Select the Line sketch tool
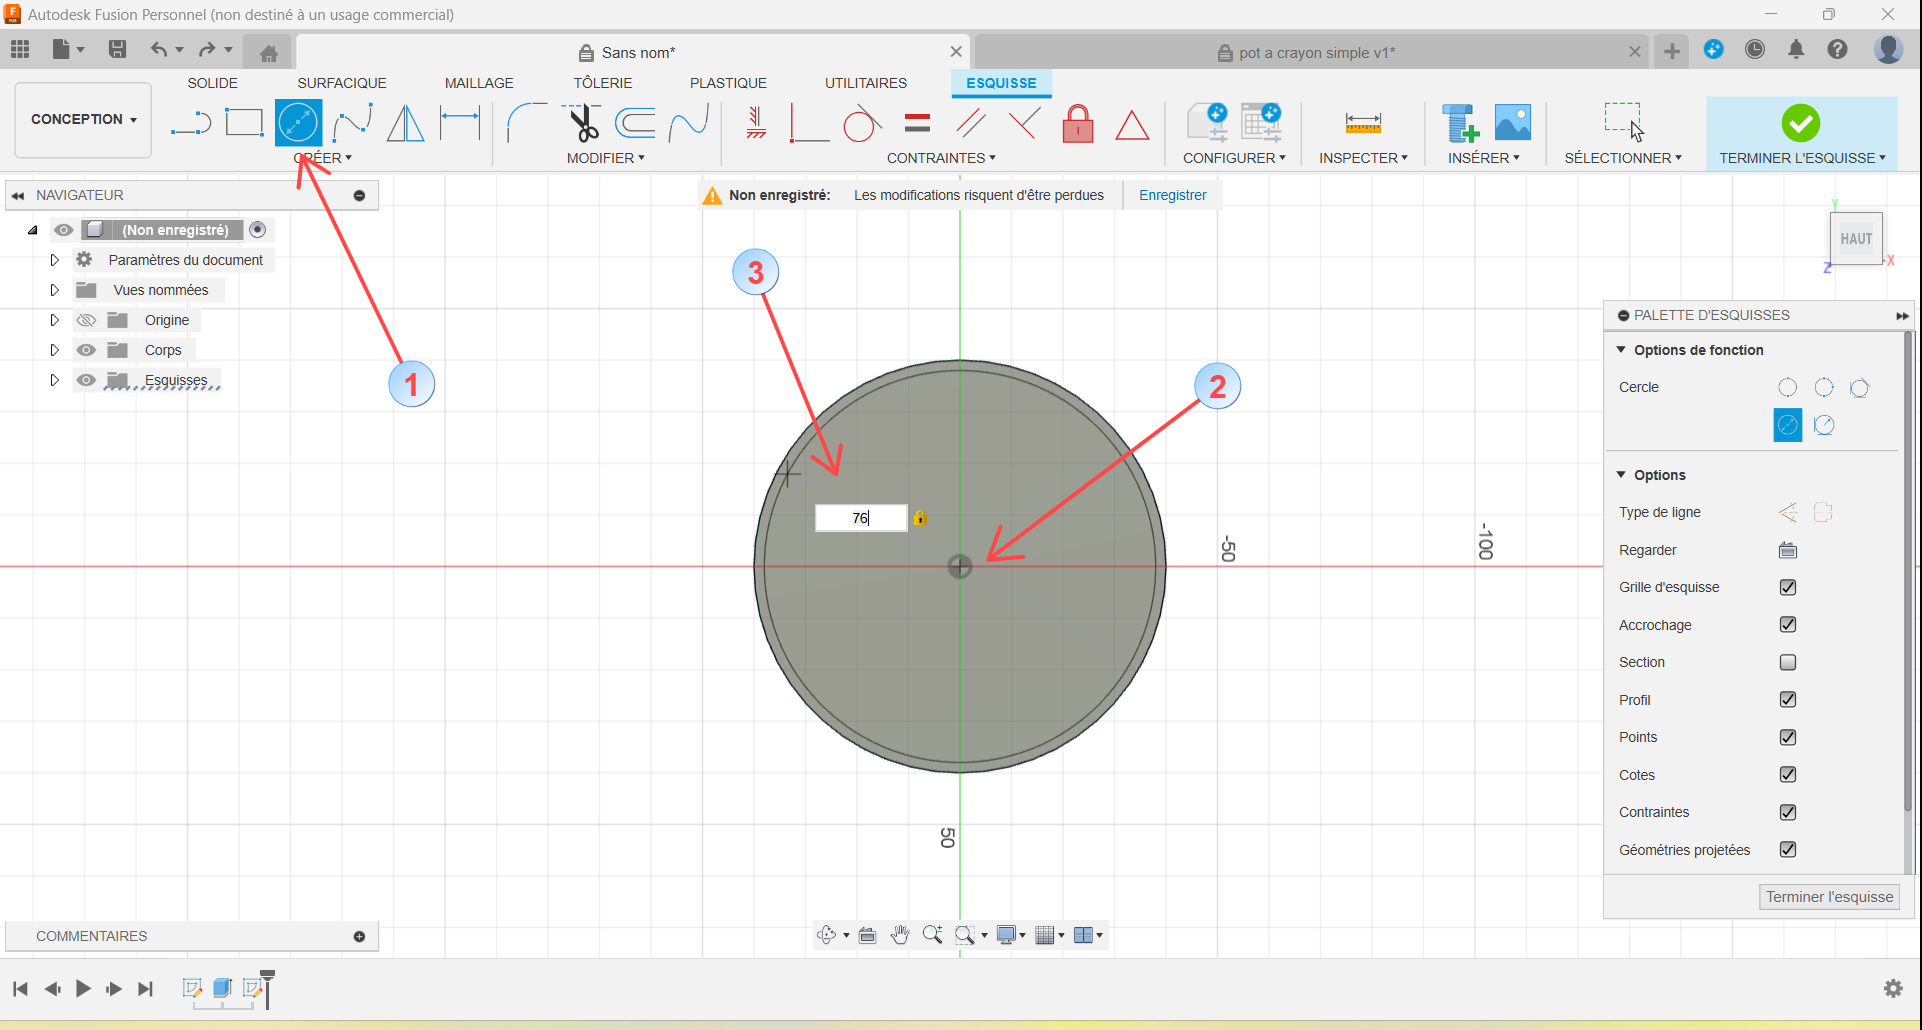The image size is (1922, 1030). [191, 123]
